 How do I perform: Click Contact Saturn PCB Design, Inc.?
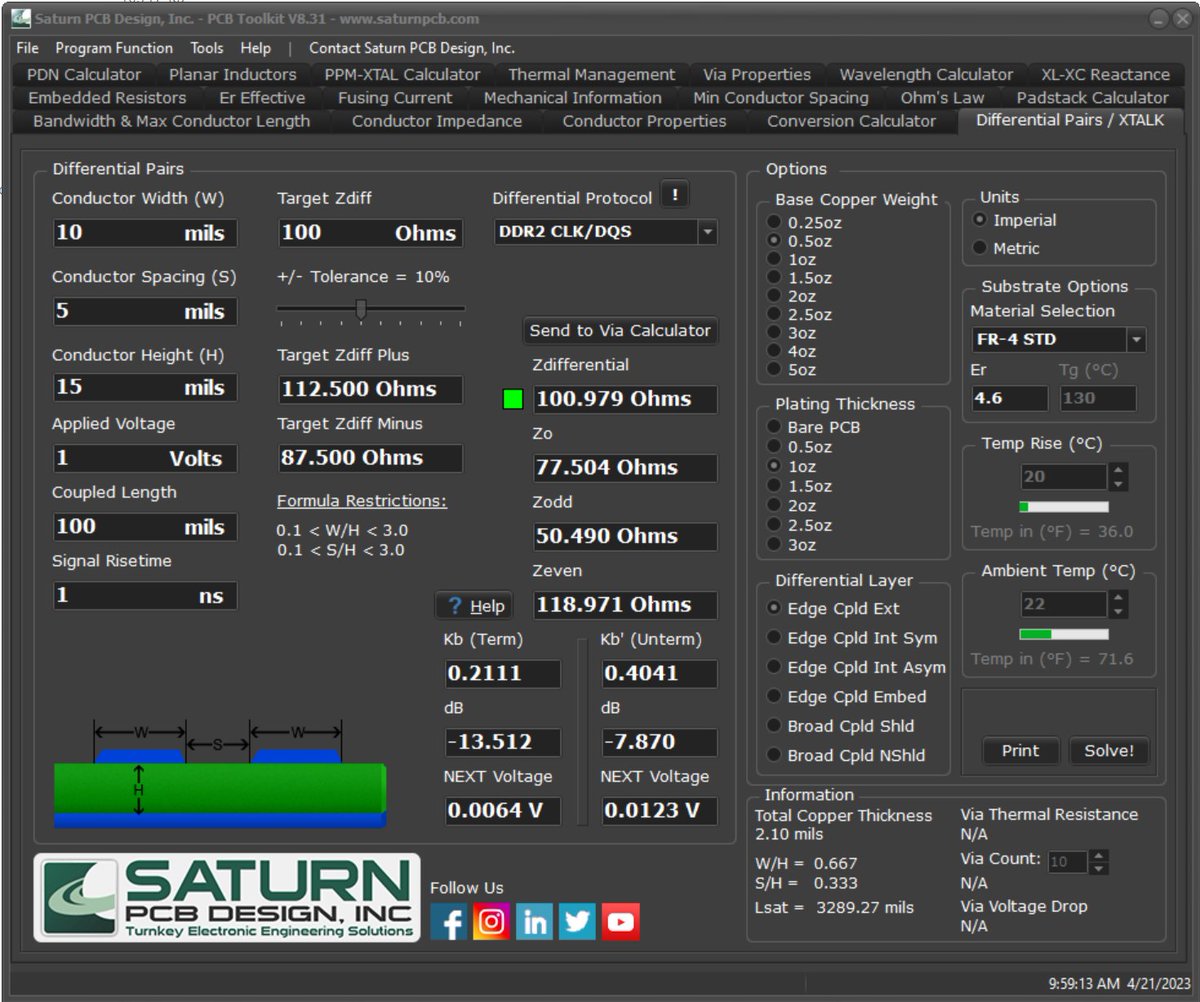pyautogui.click(x=412, y=48)
